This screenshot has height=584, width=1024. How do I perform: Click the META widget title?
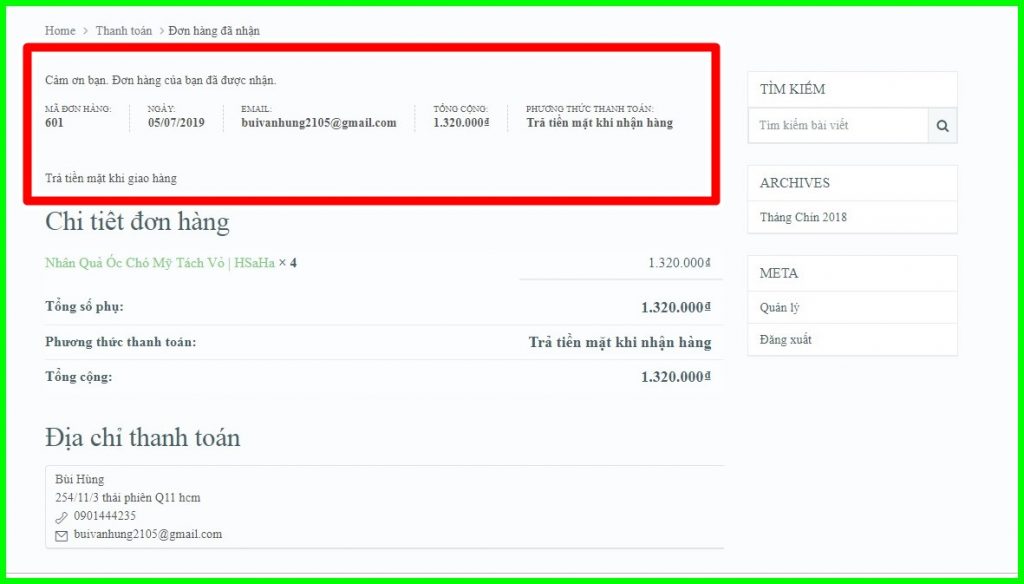(779, 274)
